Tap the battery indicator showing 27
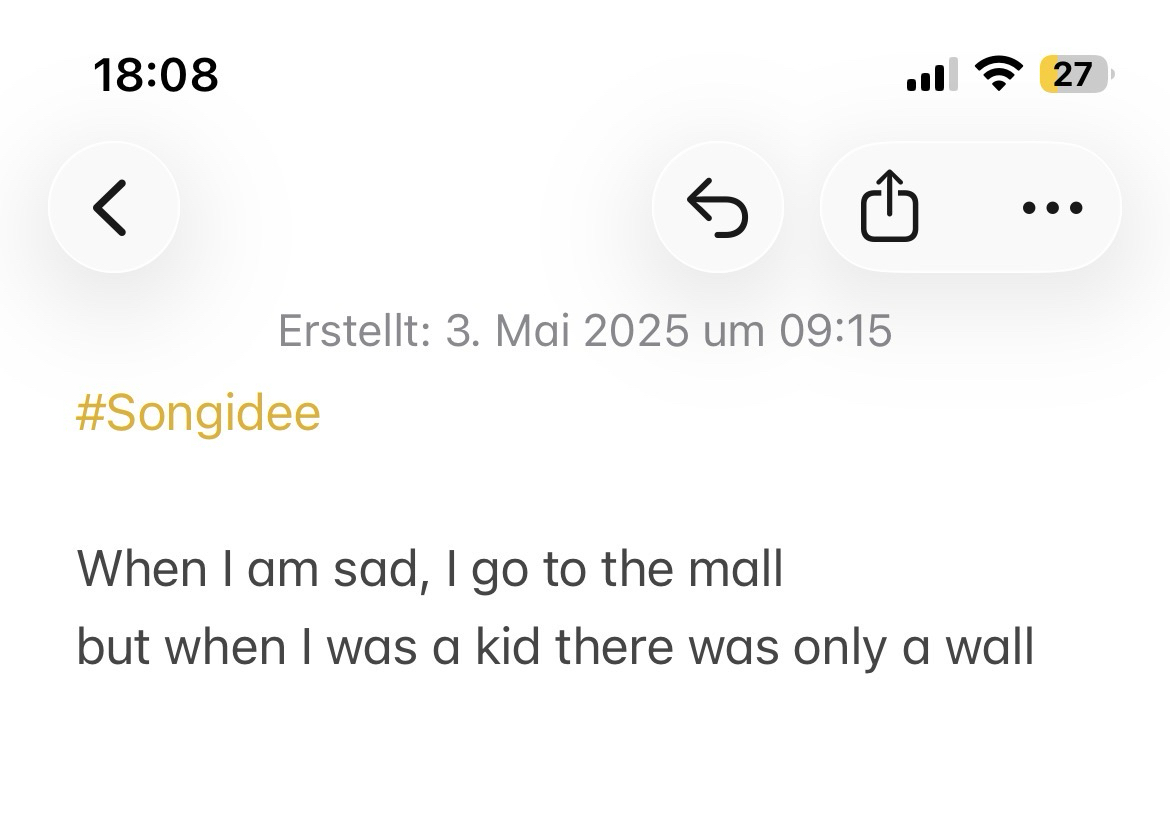Screen dimensions: 1170x834 pos(1074,75)
